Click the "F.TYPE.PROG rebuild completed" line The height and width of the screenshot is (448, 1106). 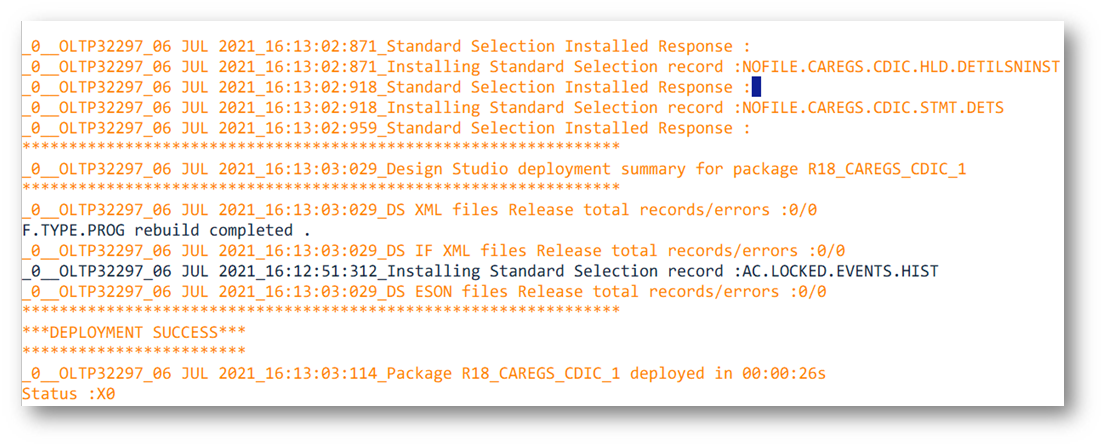(x=167, y=231)
